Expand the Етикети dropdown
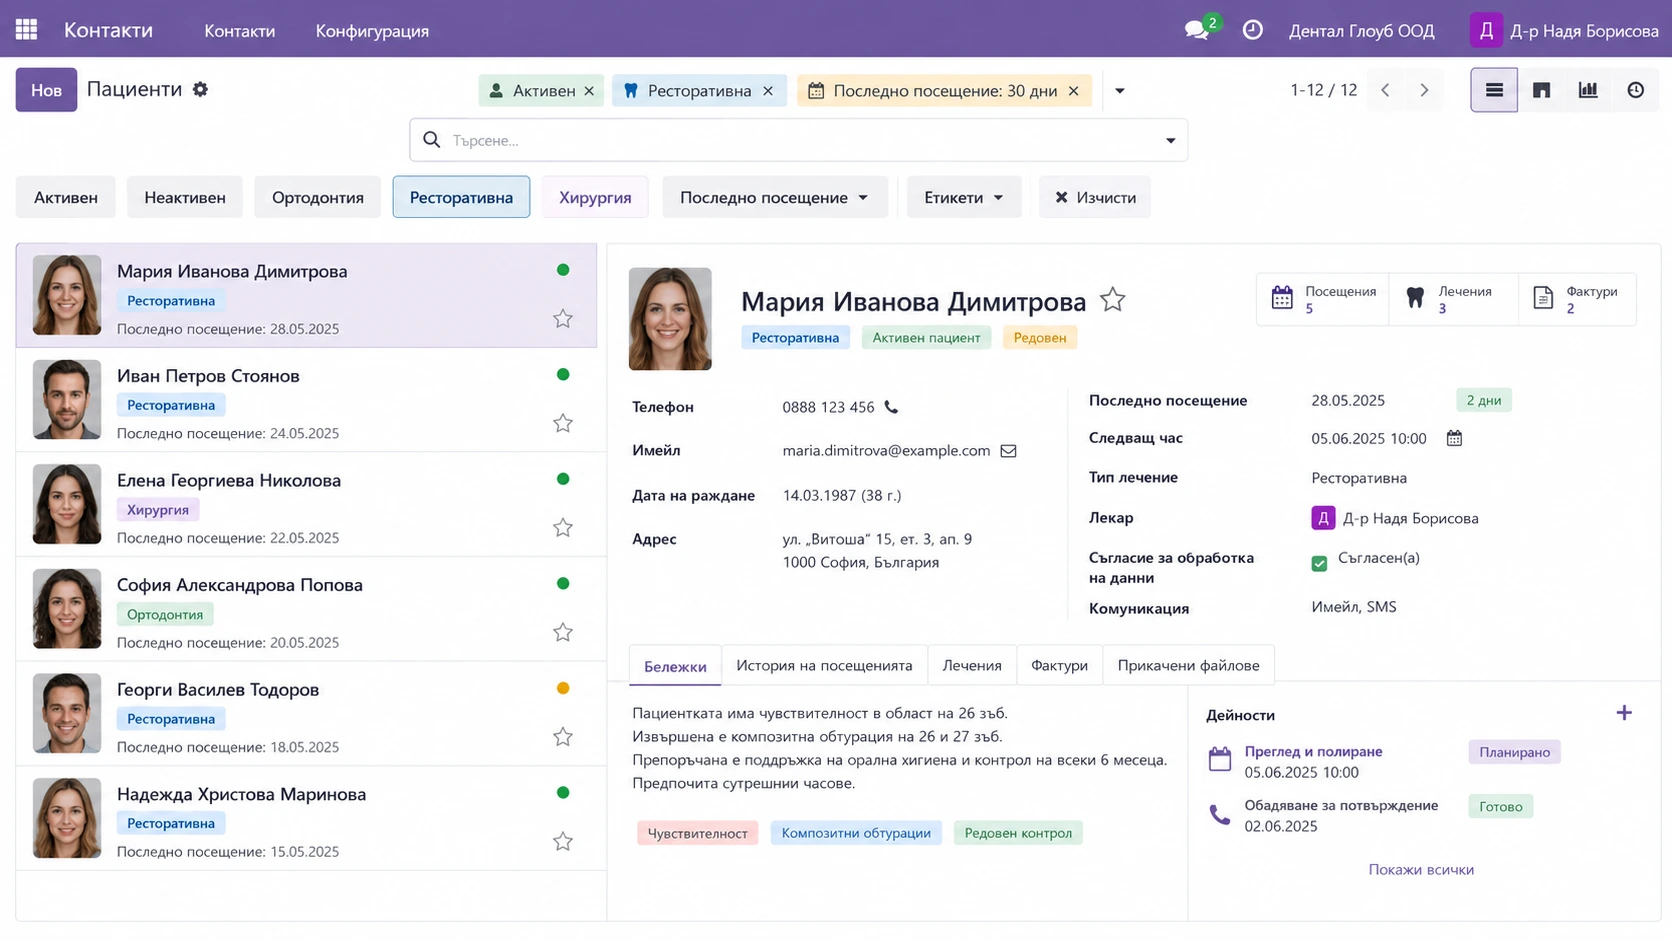1672x941 pixels. (963, 197)
